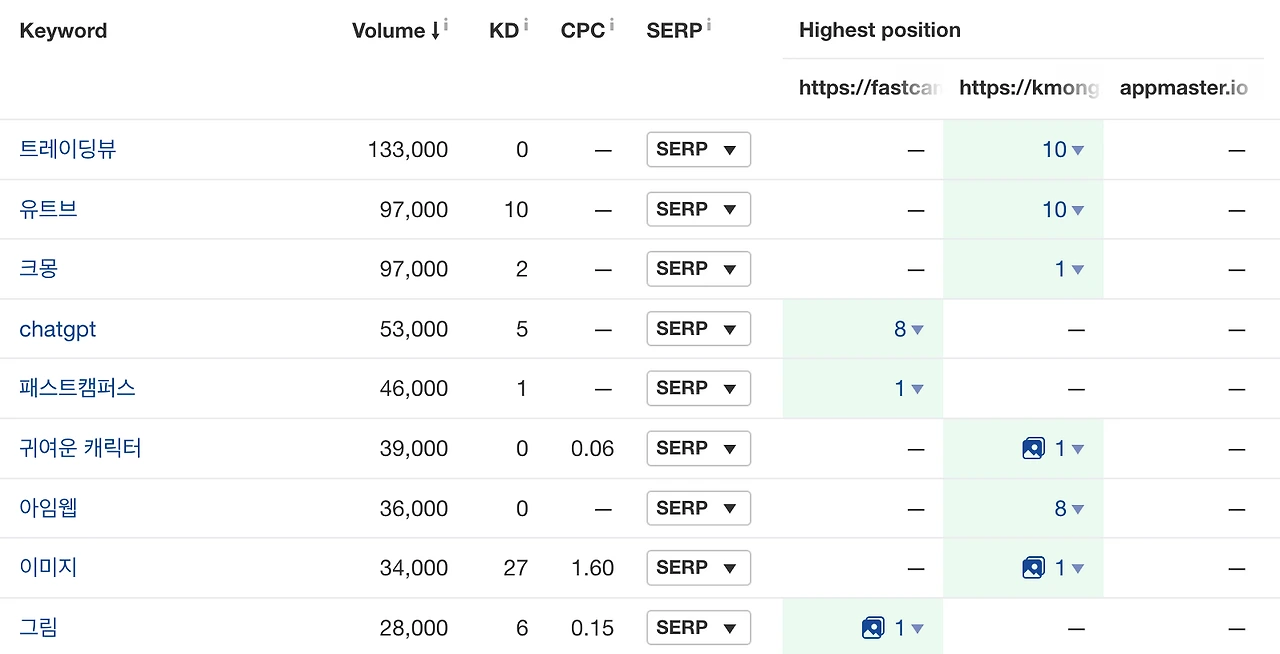The height and width of the screenshot is (654, 1280).
Task: Open SERP dropdown for chatgpt
Action: click(x=698, y=329)
